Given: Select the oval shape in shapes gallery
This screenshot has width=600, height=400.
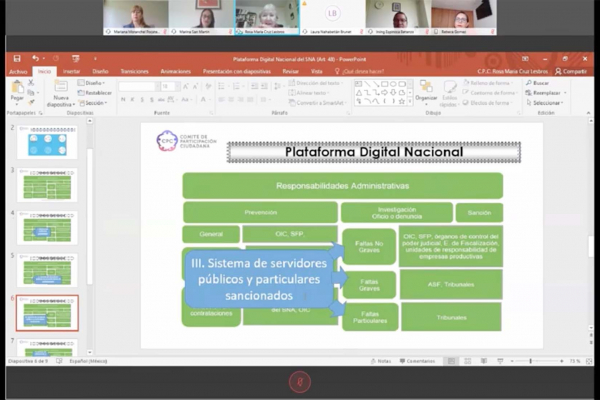Looking at the screenshot, I should point(393,84).
